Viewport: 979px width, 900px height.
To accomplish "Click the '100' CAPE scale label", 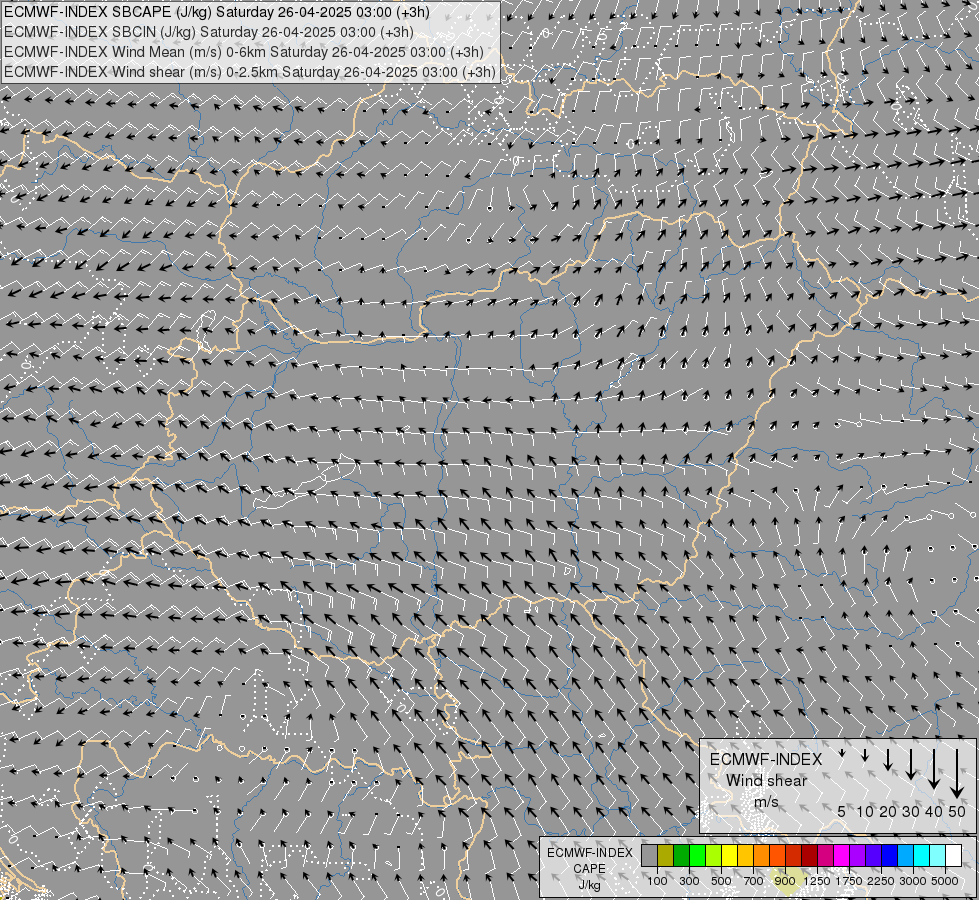I will [x=657, y=881].
